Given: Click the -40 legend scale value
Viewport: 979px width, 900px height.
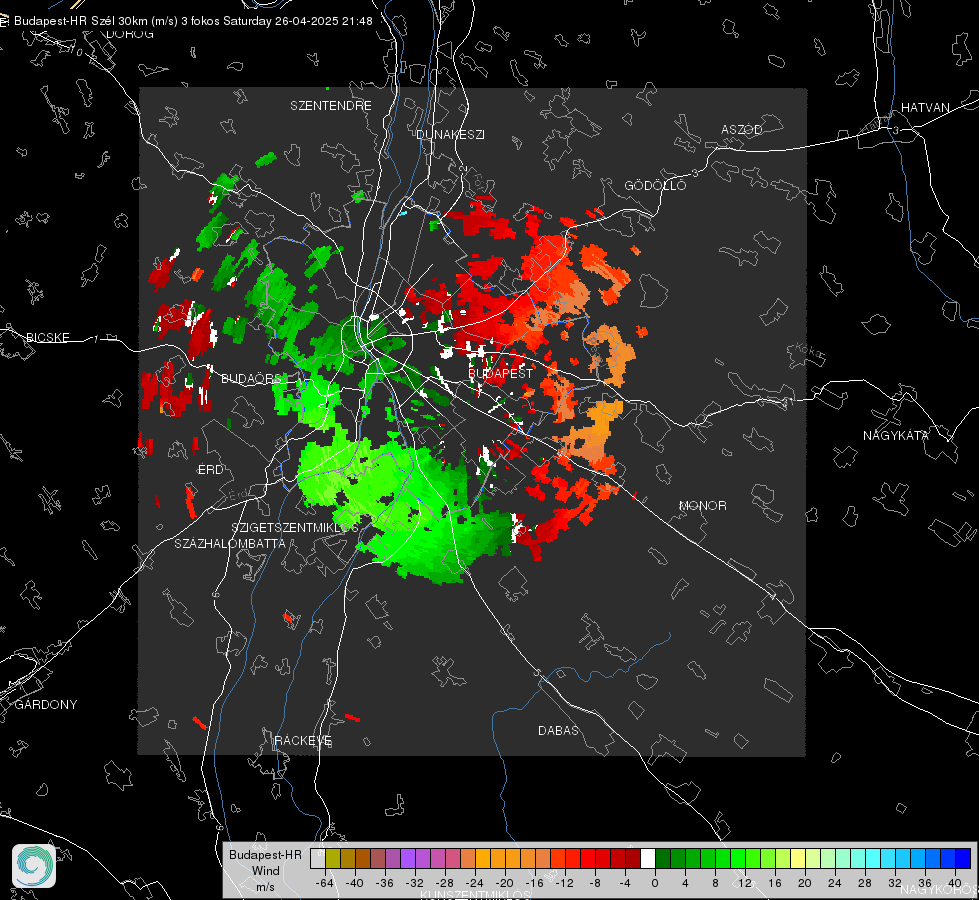Looking at the screenshot, I should pyautogui.click(x=355, y=883).
